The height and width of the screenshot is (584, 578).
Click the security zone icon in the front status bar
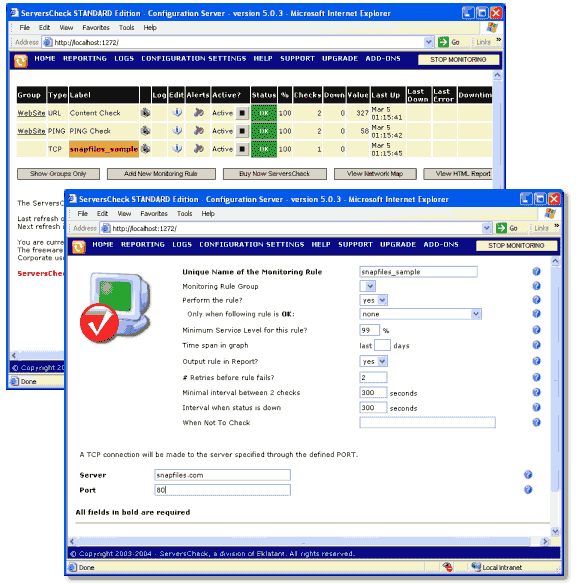476,567
